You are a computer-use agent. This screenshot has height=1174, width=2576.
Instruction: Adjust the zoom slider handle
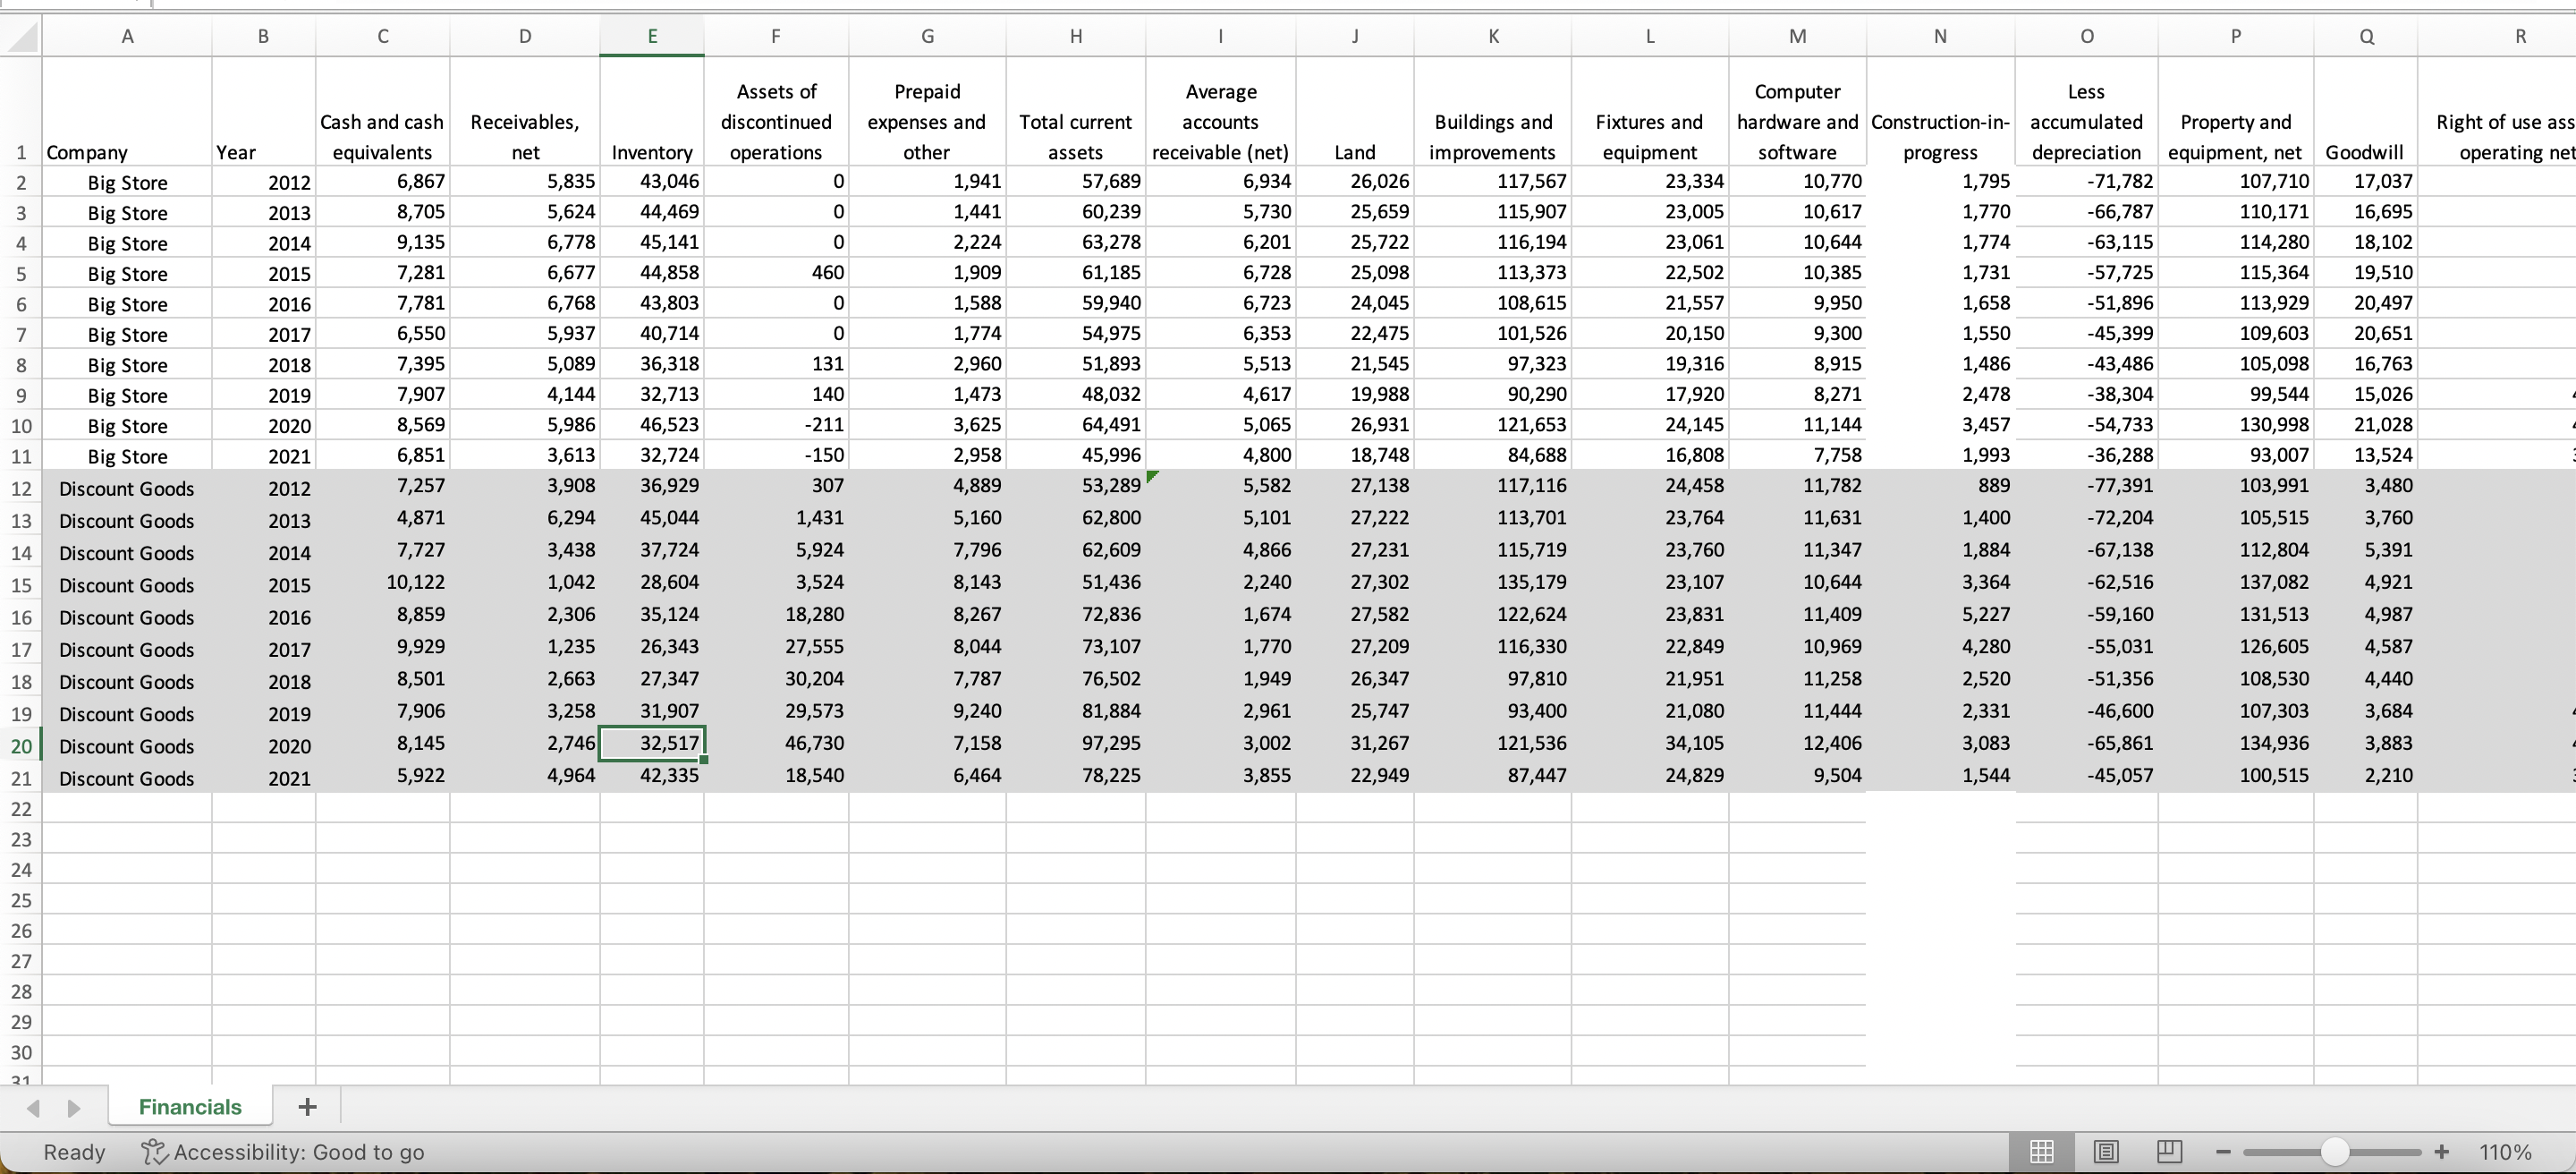pos(2334,1152)
